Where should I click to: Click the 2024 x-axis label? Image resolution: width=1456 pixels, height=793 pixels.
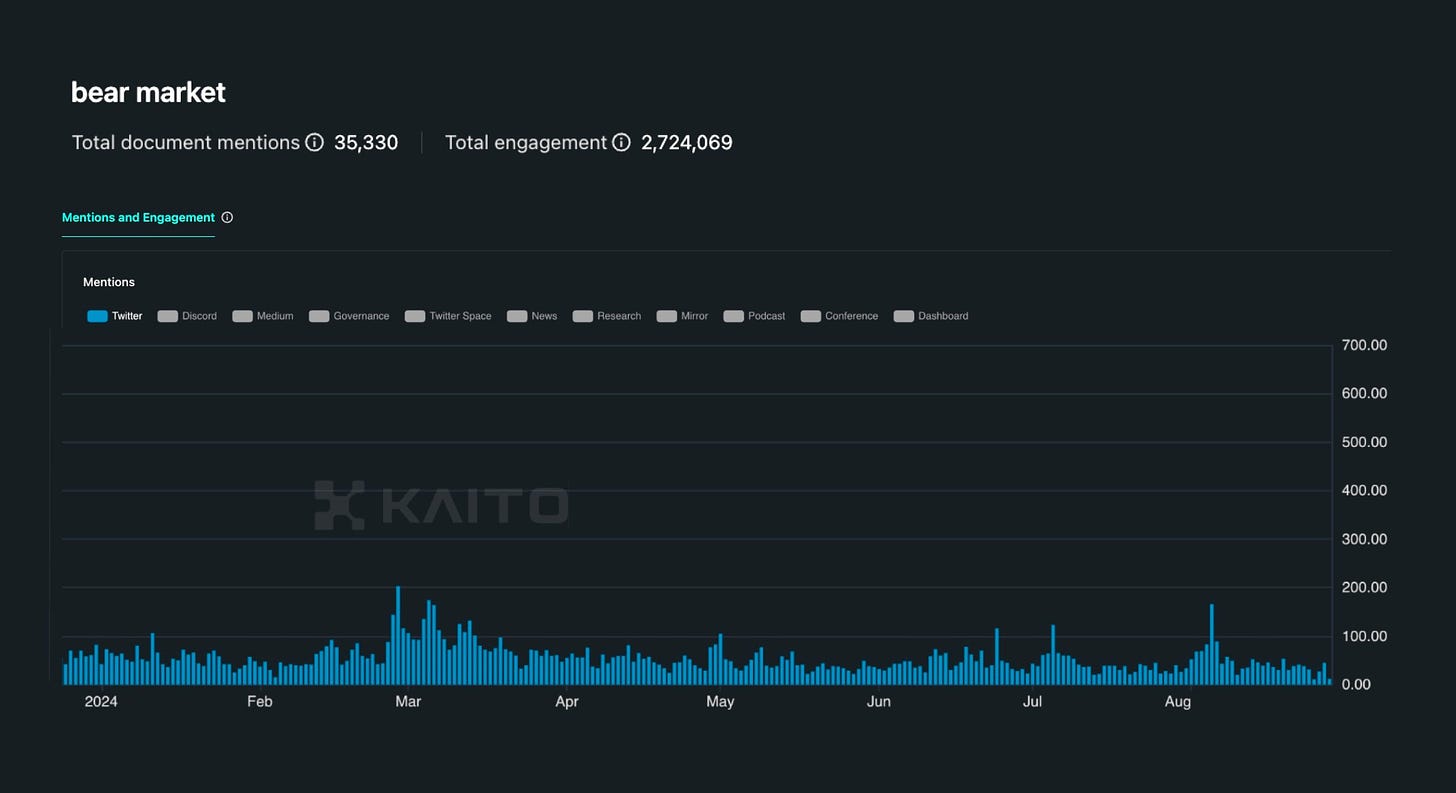click(x=101, y=702)
